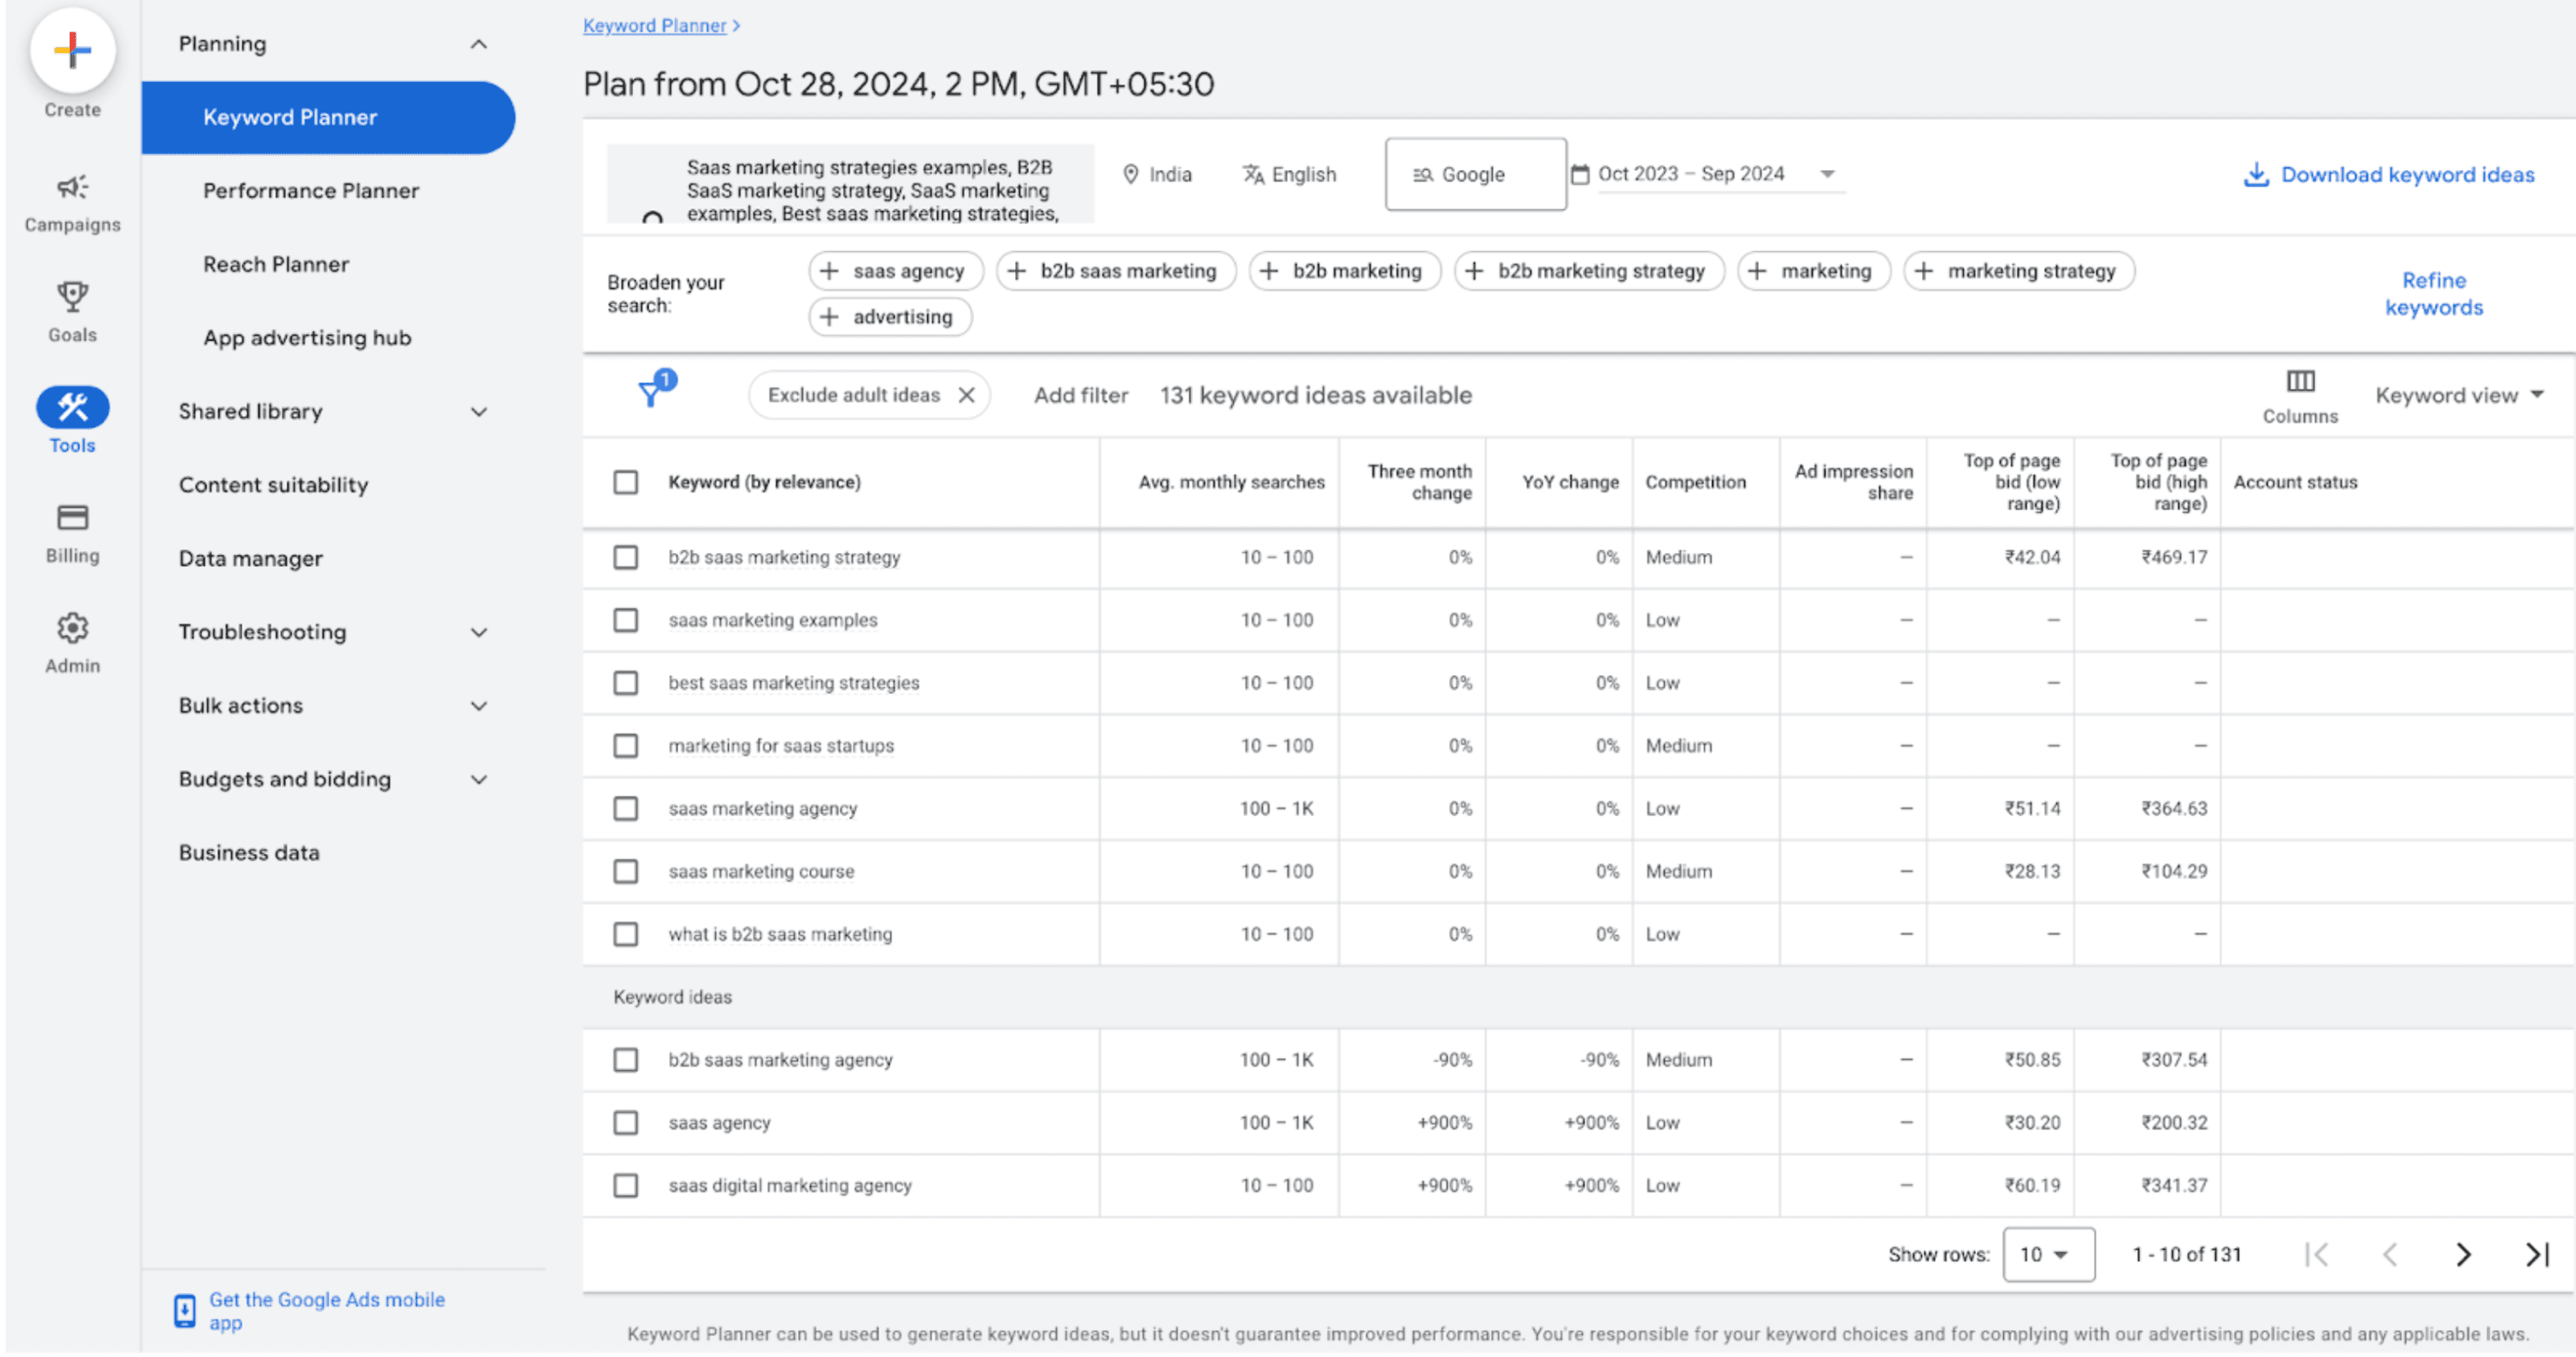Expand the Budgets and bidding section
The image size is (2576, 1357).
coord(479,779)
